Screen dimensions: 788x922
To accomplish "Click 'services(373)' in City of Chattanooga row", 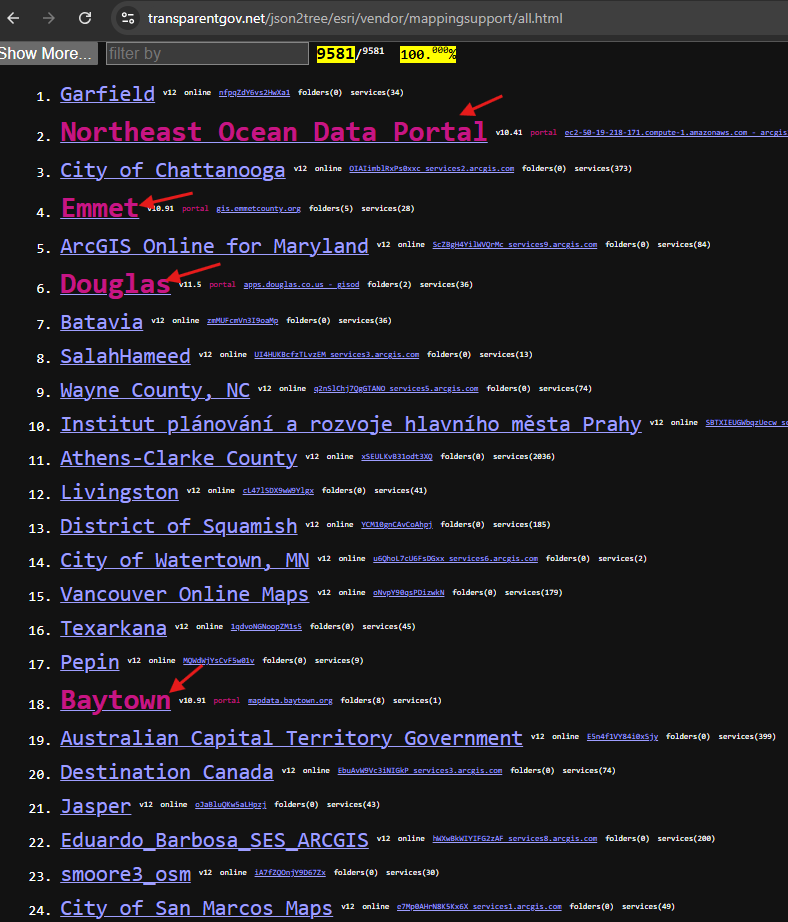I will point(603,169).
